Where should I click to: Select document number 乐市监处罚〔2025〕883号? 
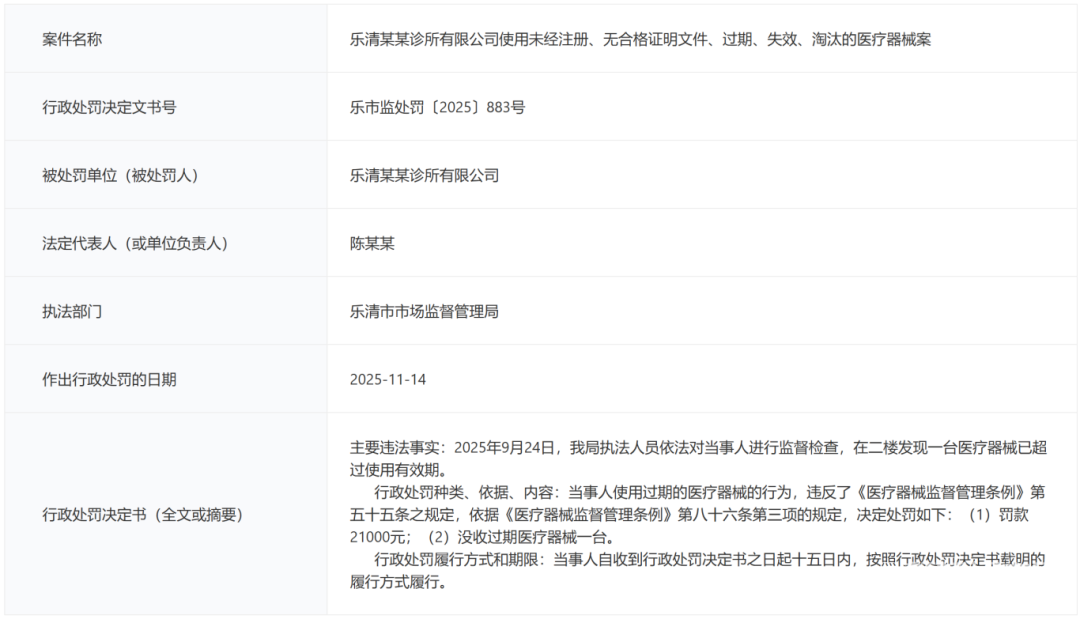click(437, 107)
